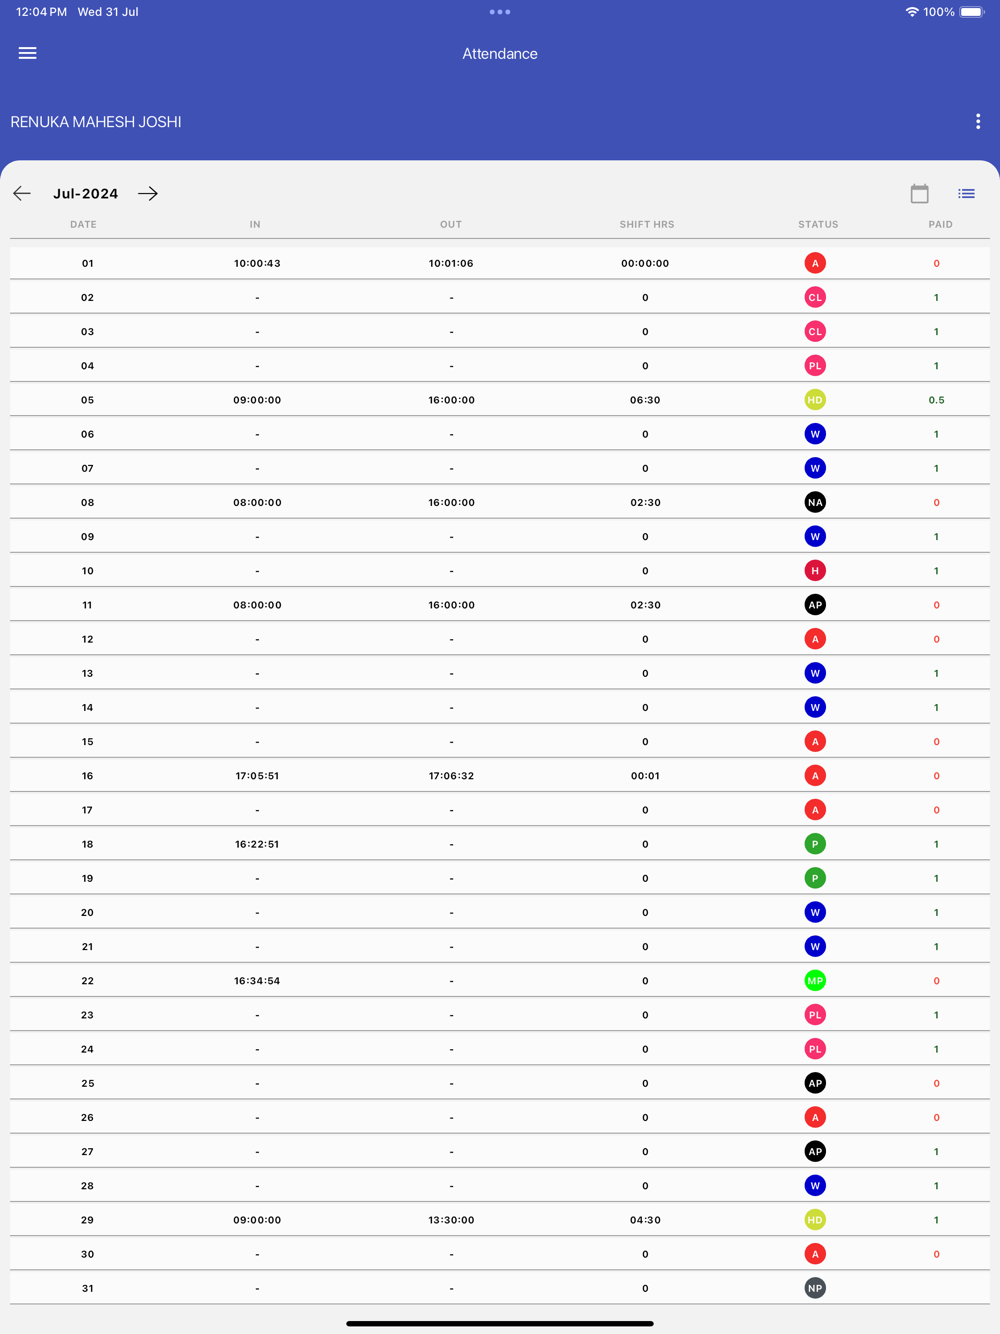Tap the HD status badge on date 29

click(815, 1220)
